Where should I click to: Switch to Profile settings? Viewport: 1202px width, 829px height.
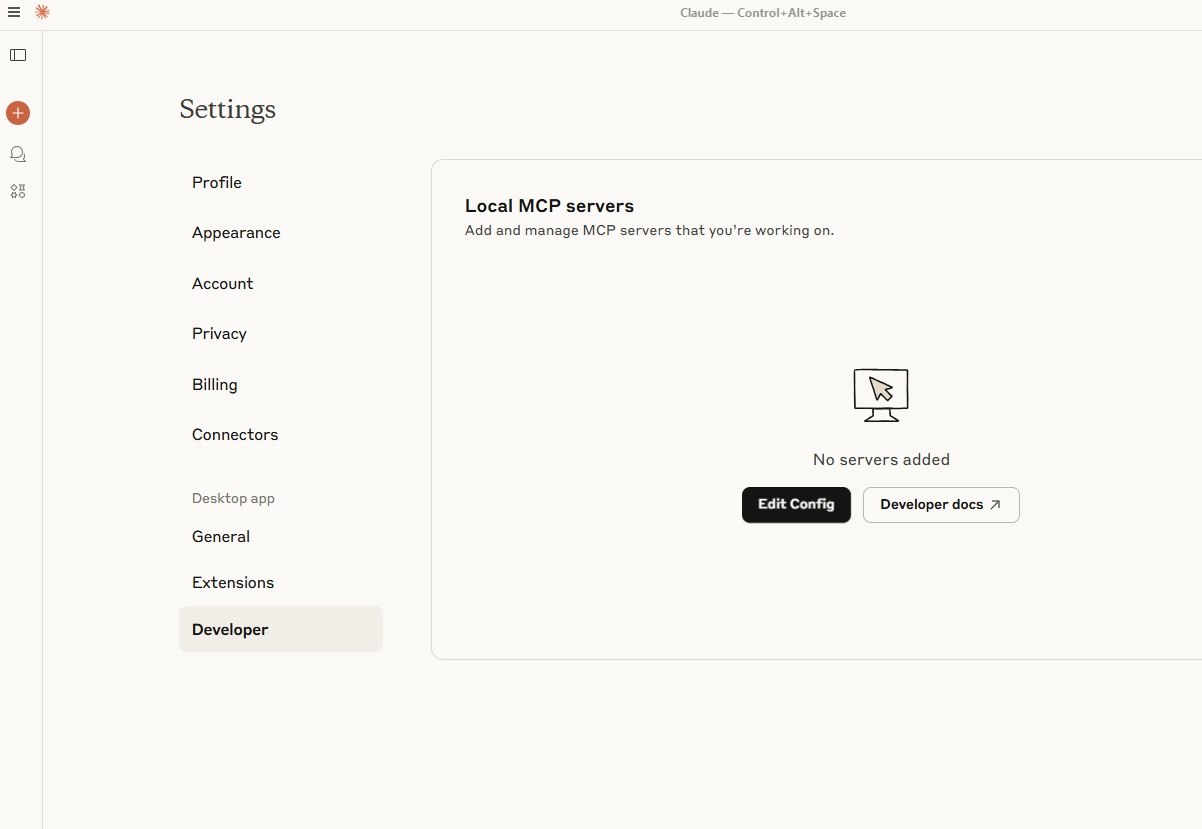point(216,182)
